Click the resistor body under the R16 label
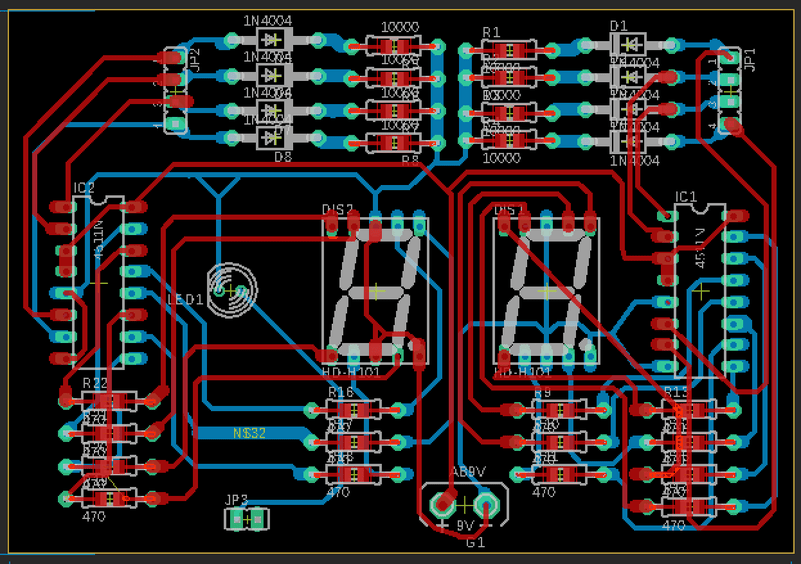The image size is (801, 564). (x=354, y=410)
